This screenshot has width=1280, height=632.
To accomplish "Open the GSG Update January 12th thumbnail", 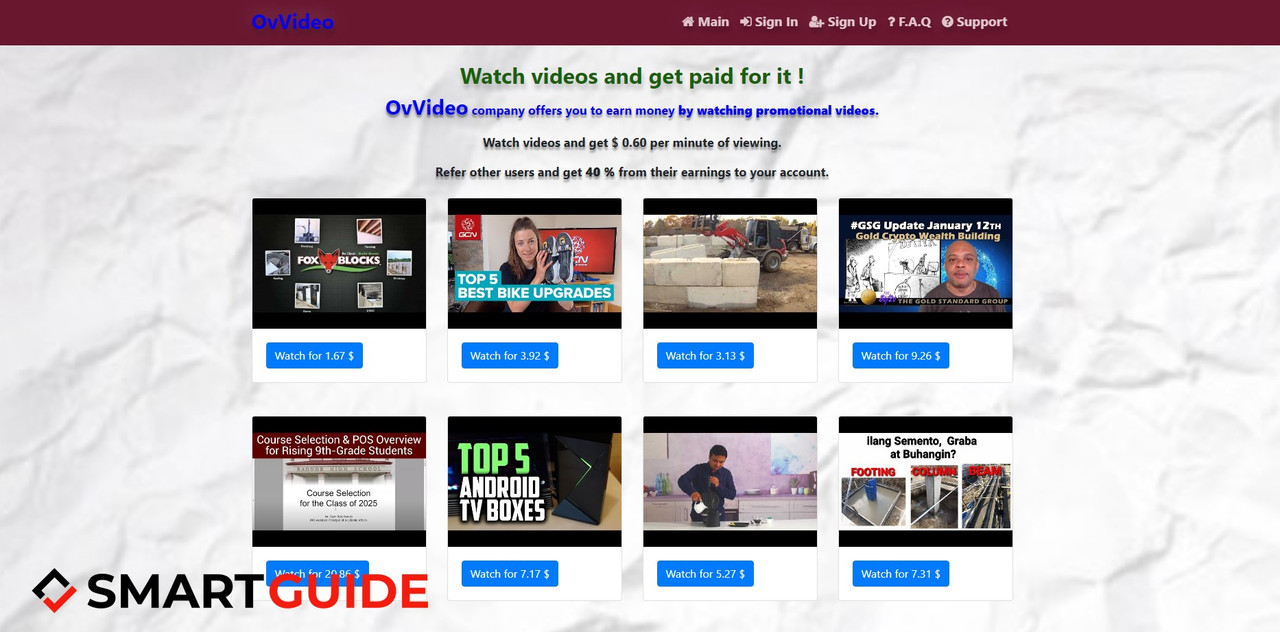I will tap(926, 264).
